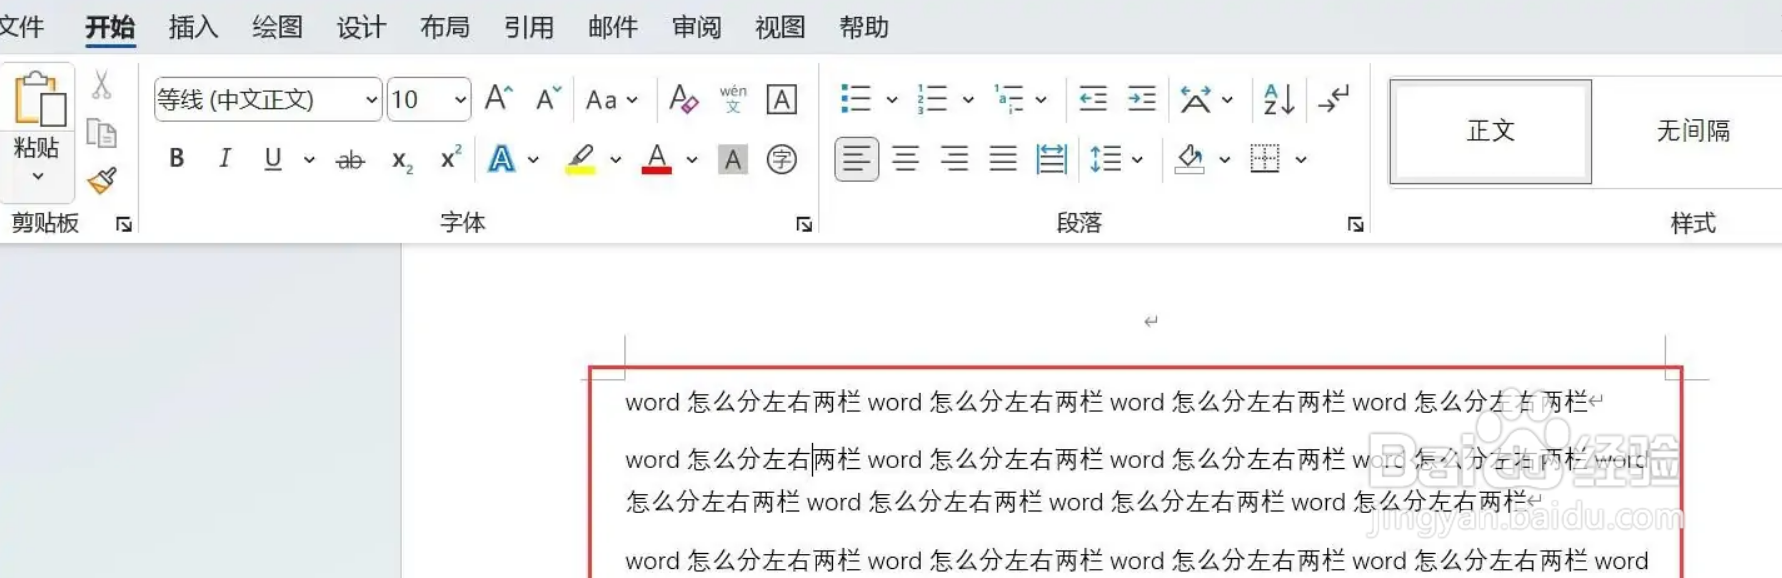
Task: Apply character border icon
Action: (x=781, y=99)
